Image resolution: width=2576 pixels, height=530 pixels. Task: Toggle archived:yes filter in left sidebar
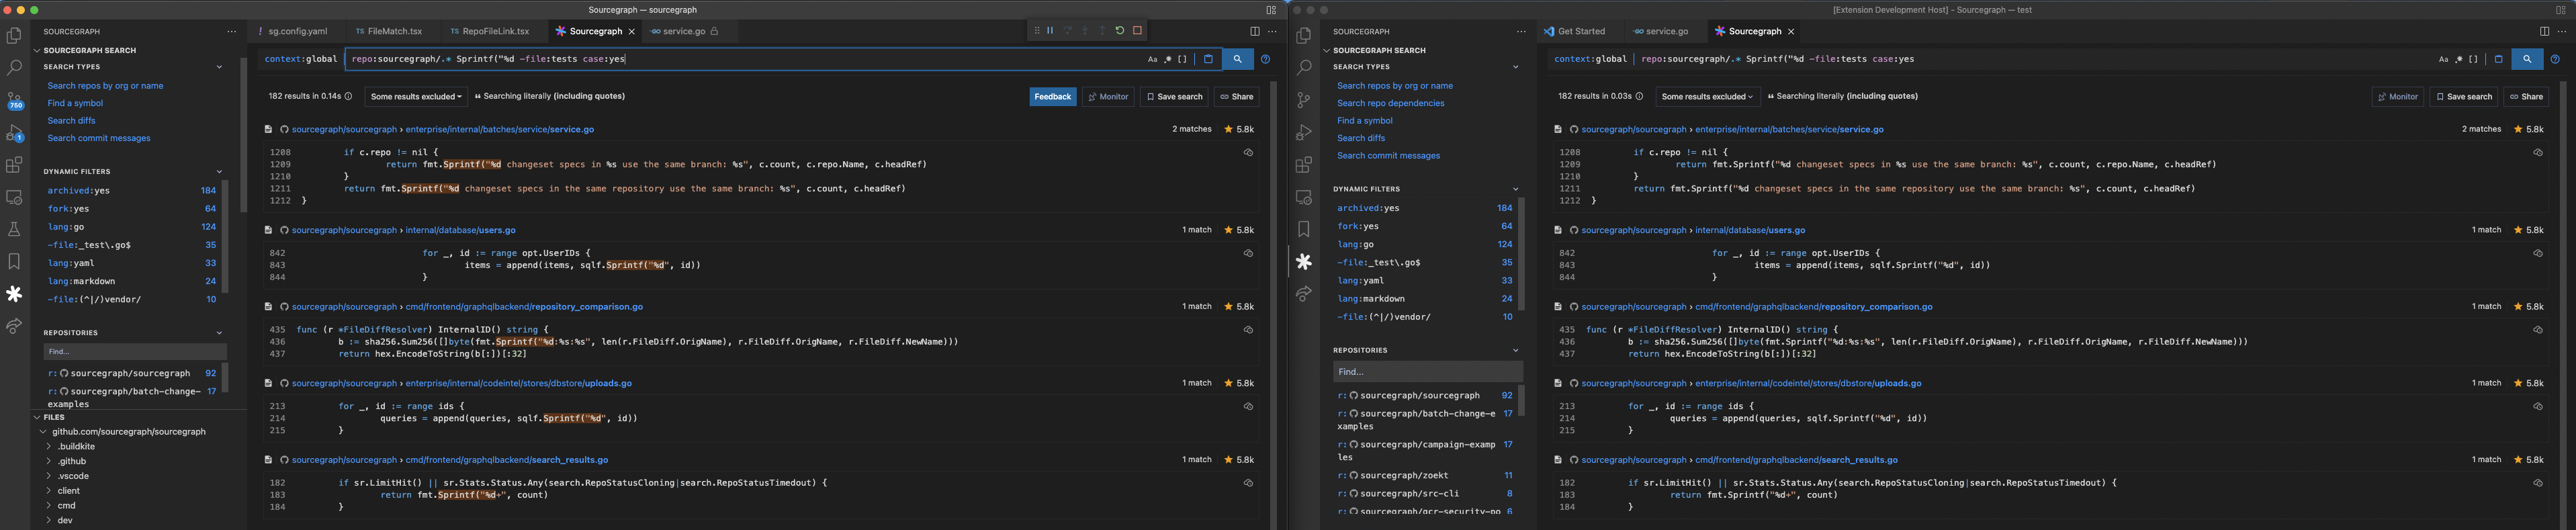pos(131,191)
